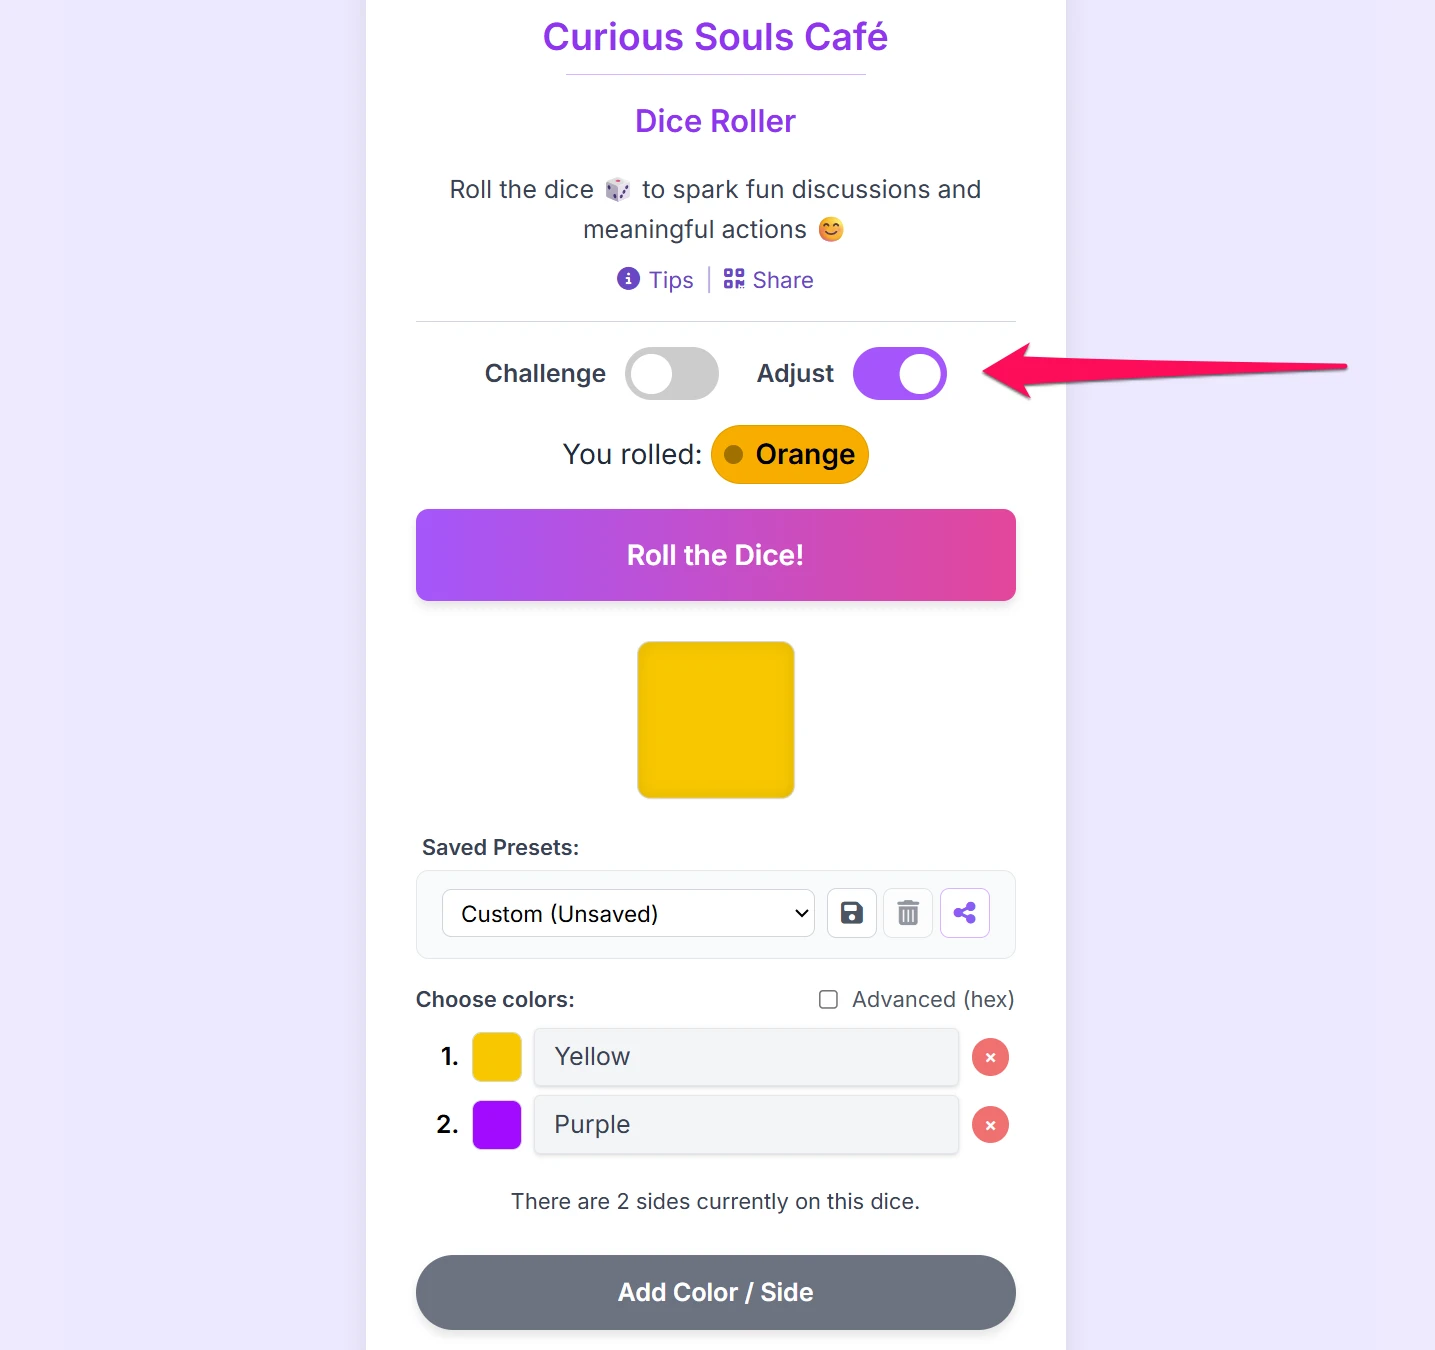Image resolution: width=1435 pixels, height=1350 pixels.
Task: Click the Yellow color name field
Action: pos(746,1057)
